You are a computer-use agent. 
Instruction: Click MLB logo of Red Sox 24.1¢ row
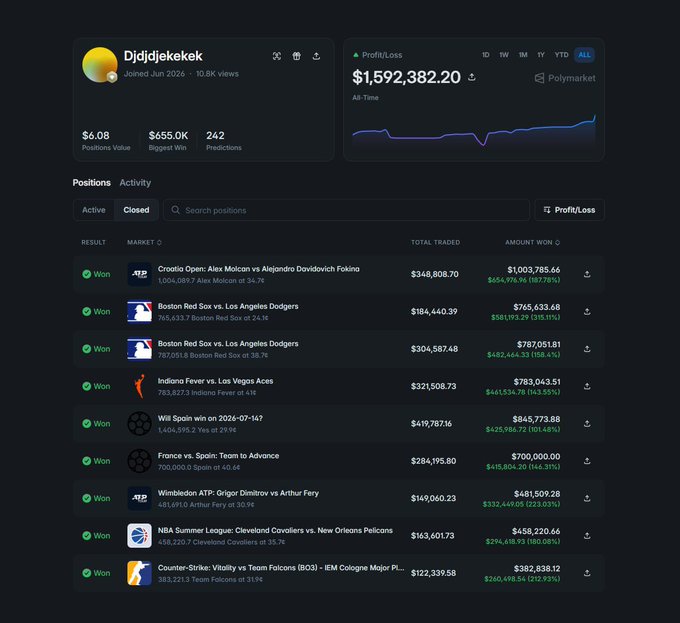tap(139, 311)
